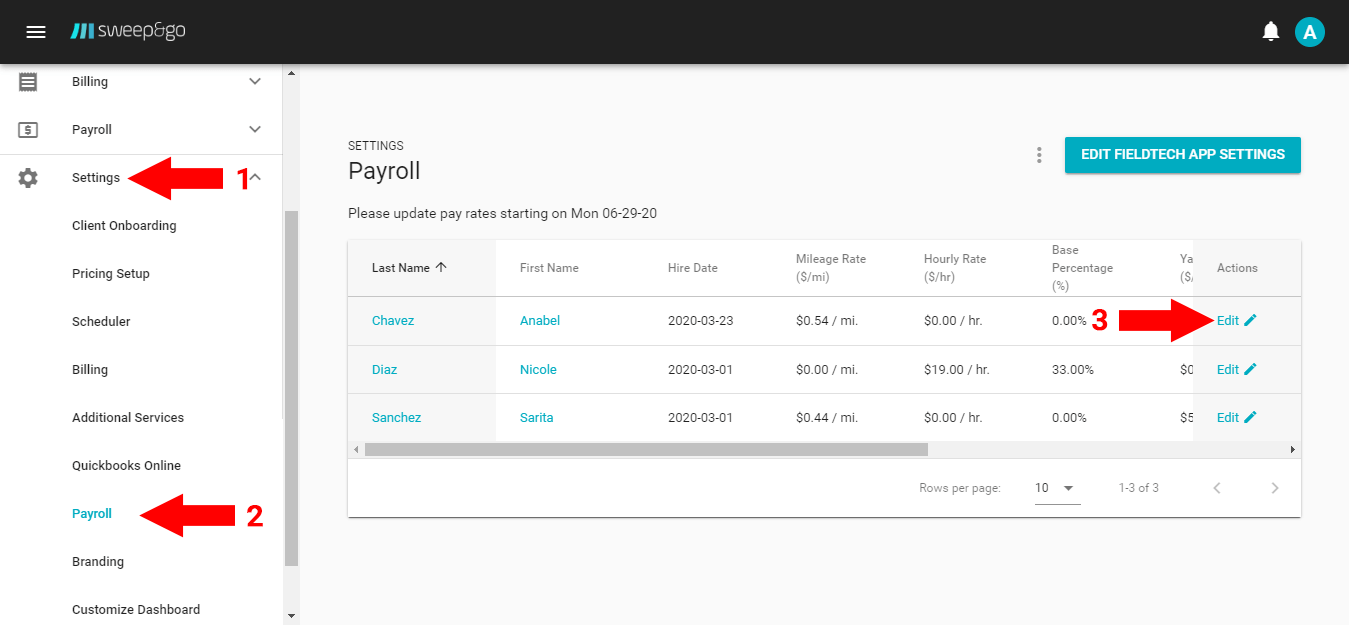1349x625 pixels.
Task: Sort table by Last Name column
Action: (x=409, y=268)
